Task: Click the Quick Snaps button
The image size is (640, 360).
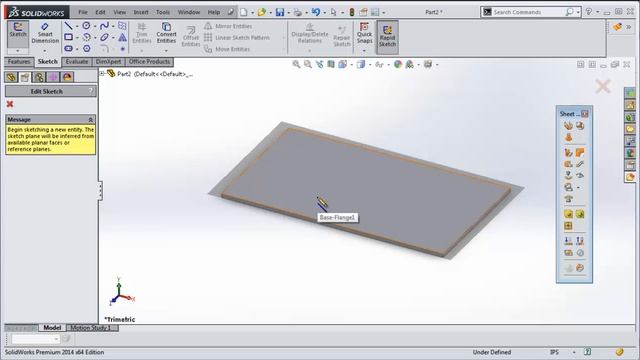Action: coord(364,33)
